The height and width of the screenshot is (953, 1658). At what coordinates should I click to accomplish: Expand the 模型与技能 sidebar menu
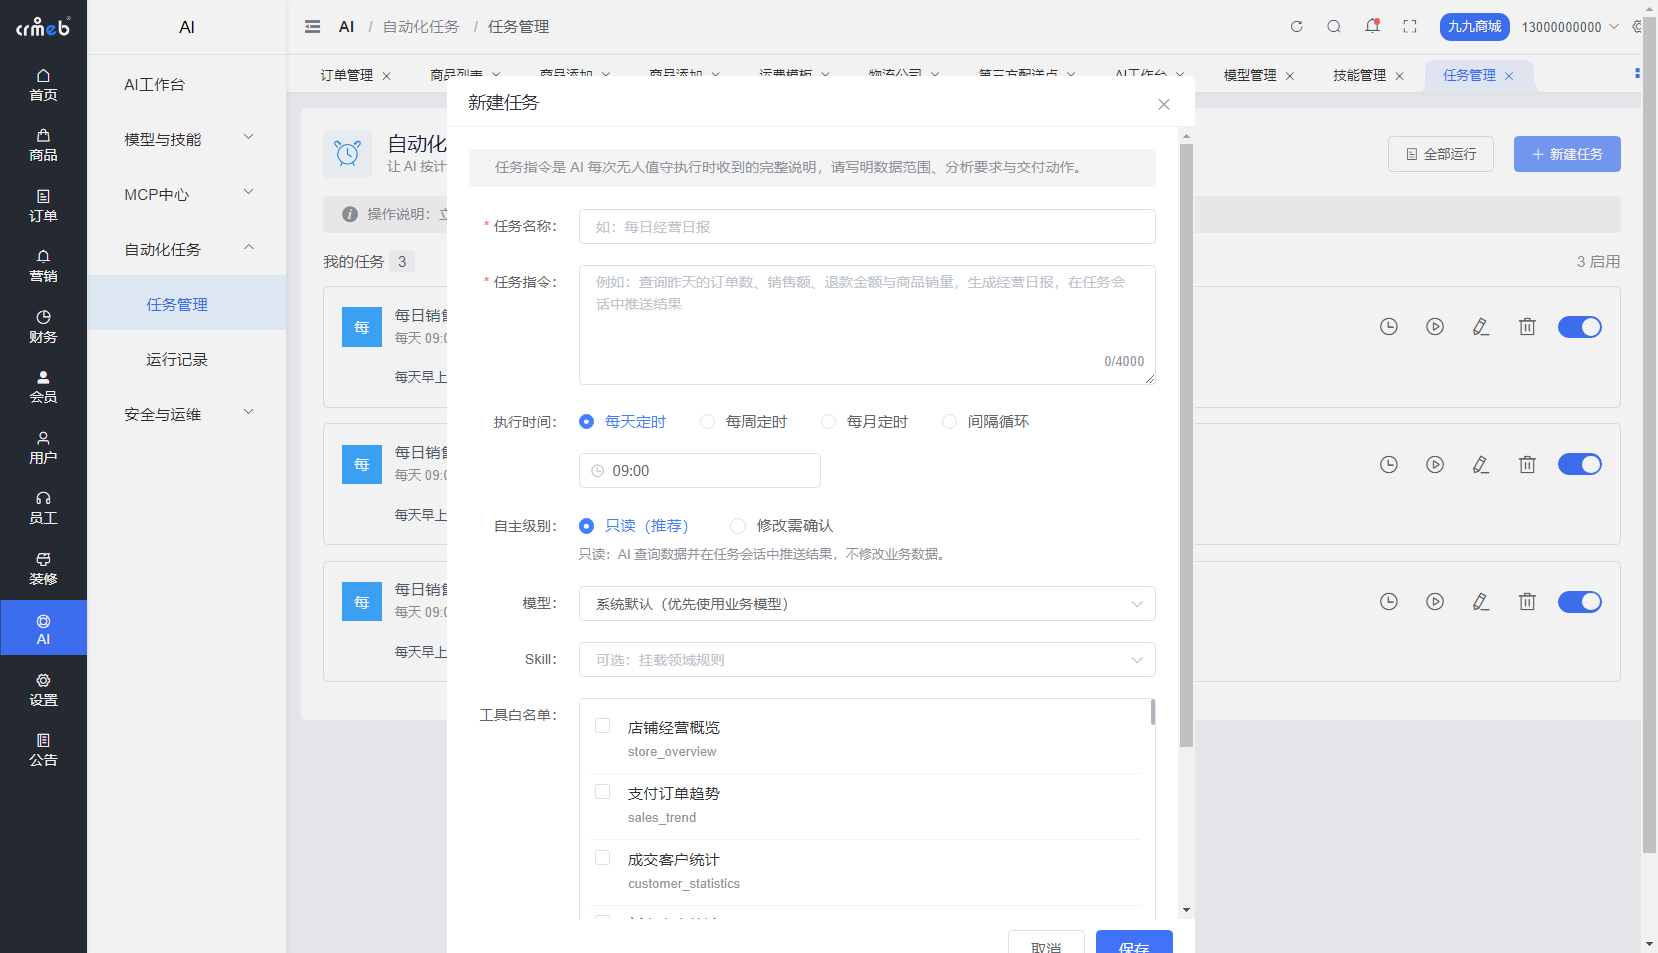click(x=187, y=140)
